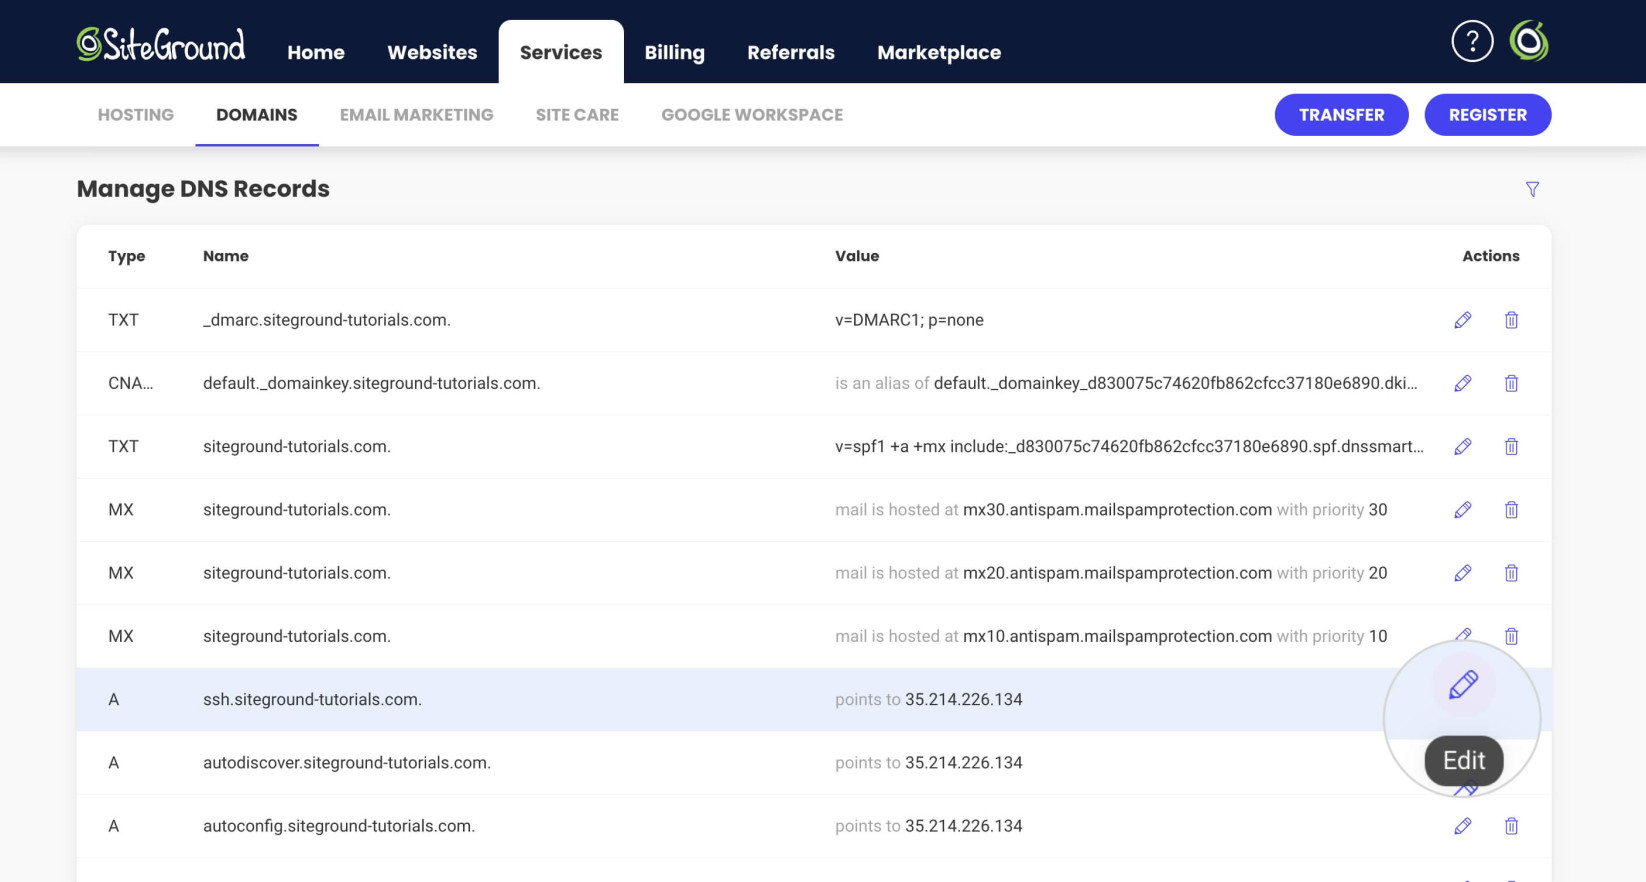Go to the Home menu
Screen dimensions: 1646x882
[x=316, y=52]
